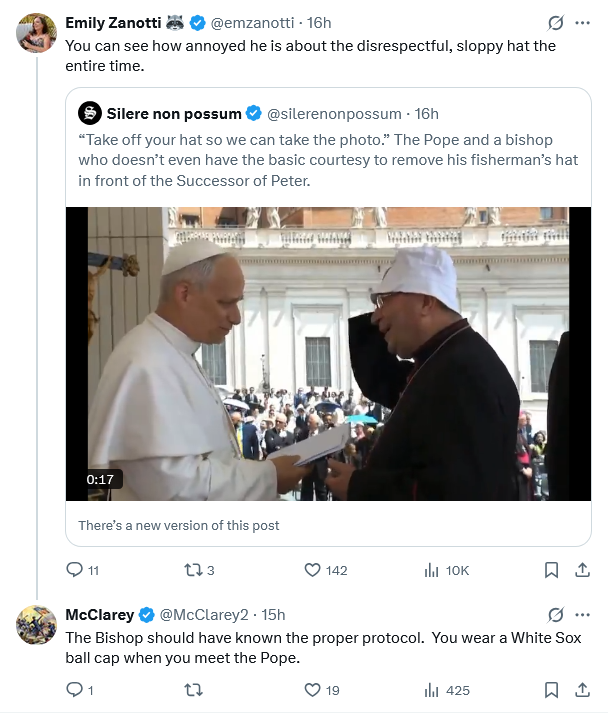Viewport: 609px width, 717px height.
Task: Open Emily Zanotti's profile name link
Action: (113, 22)
